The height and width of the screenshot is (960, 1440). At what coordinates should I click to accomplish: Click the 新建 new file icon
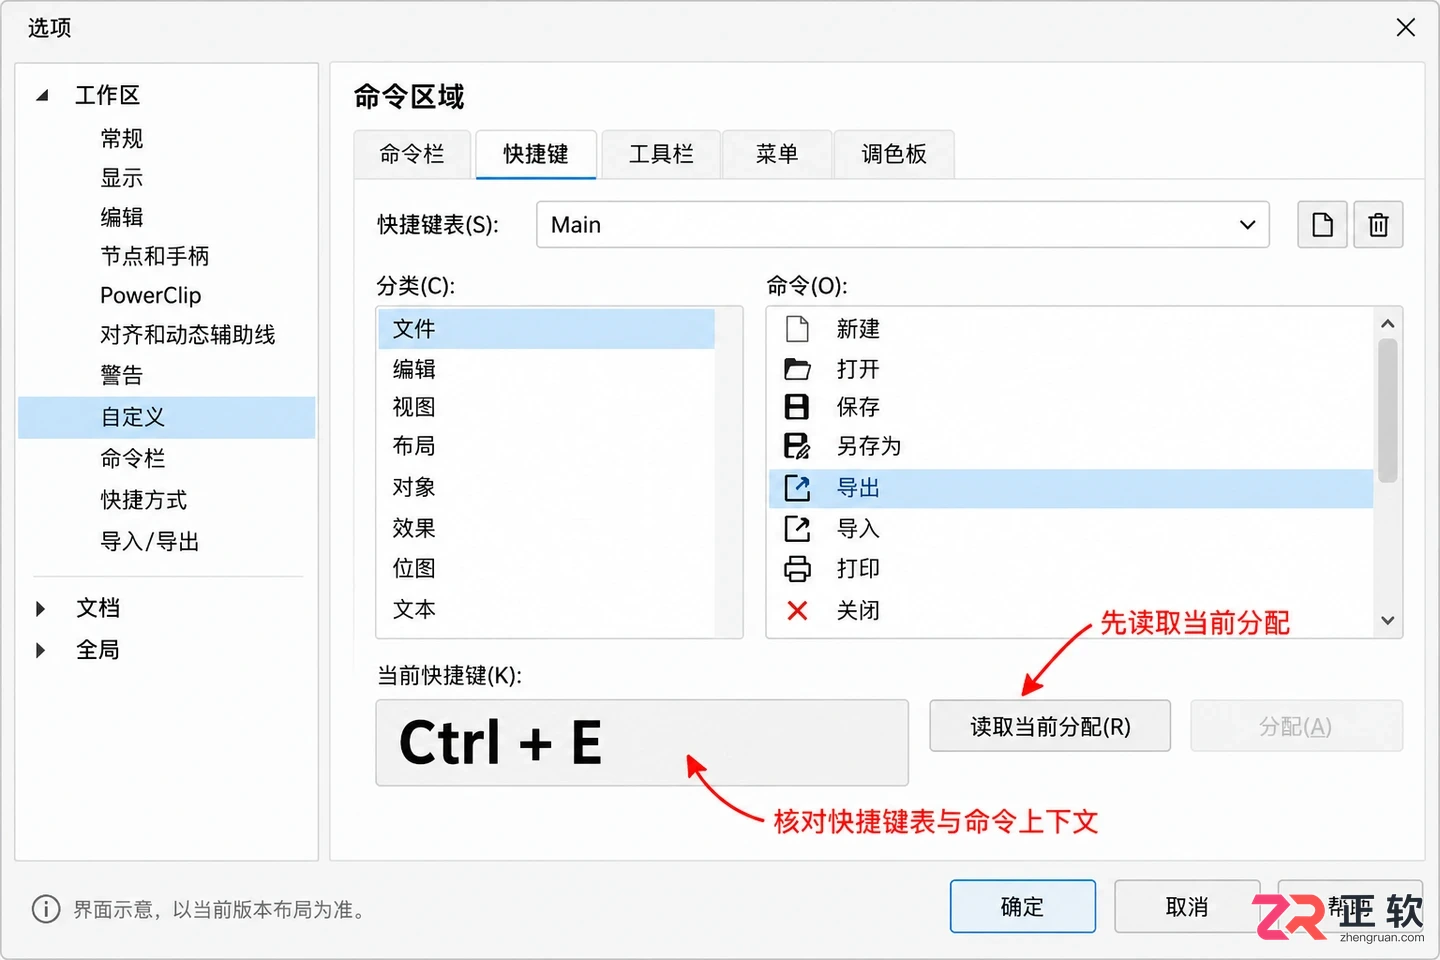pyautogui.click(x=797, y=328)
